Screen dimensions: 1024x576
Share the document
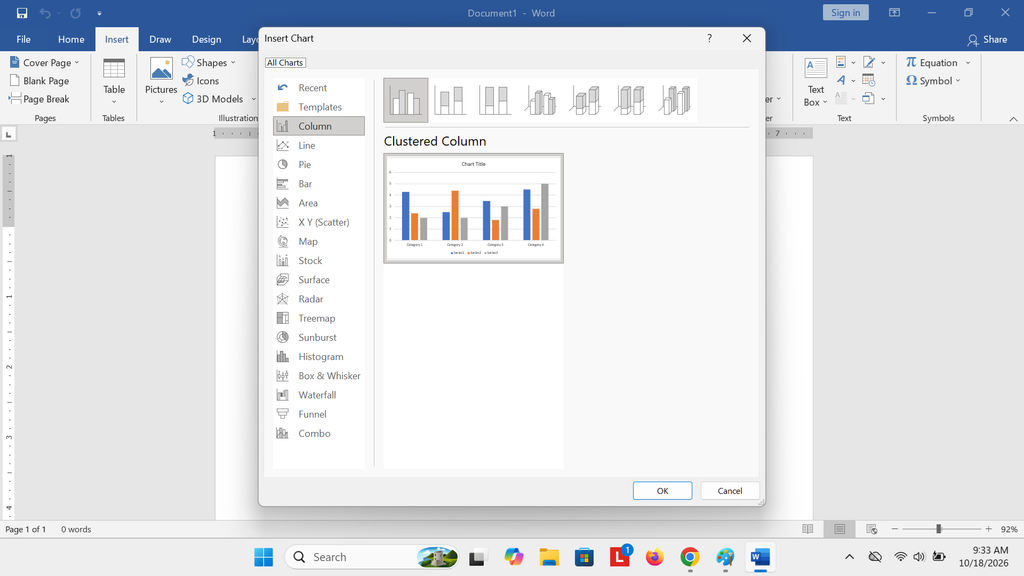[x=987, y=39]
